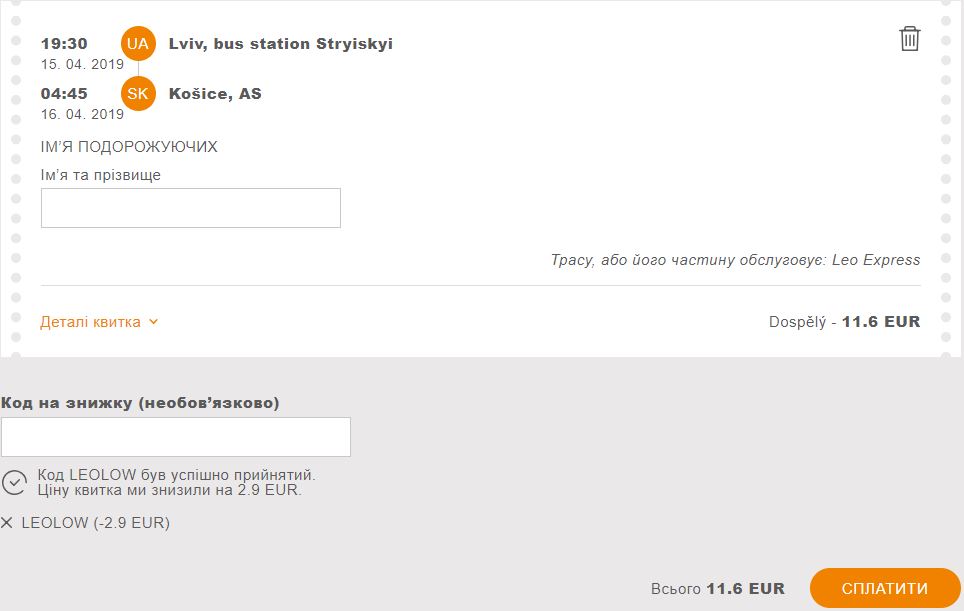964x611 pixels.
Task: Click the Код LEOLOW був успішно прийнятий message
Action: [176, 483]
